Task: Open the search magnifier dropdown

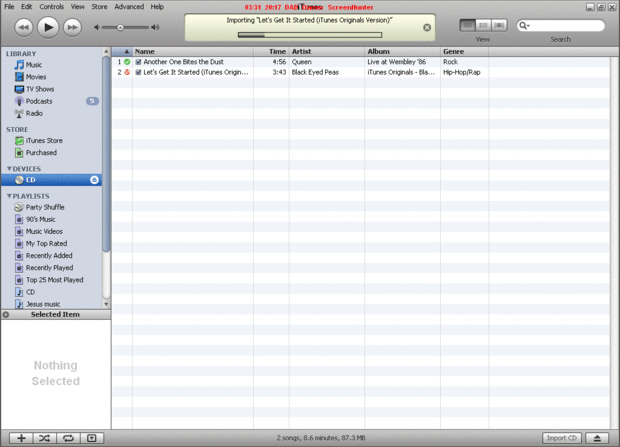Action: 524,25
